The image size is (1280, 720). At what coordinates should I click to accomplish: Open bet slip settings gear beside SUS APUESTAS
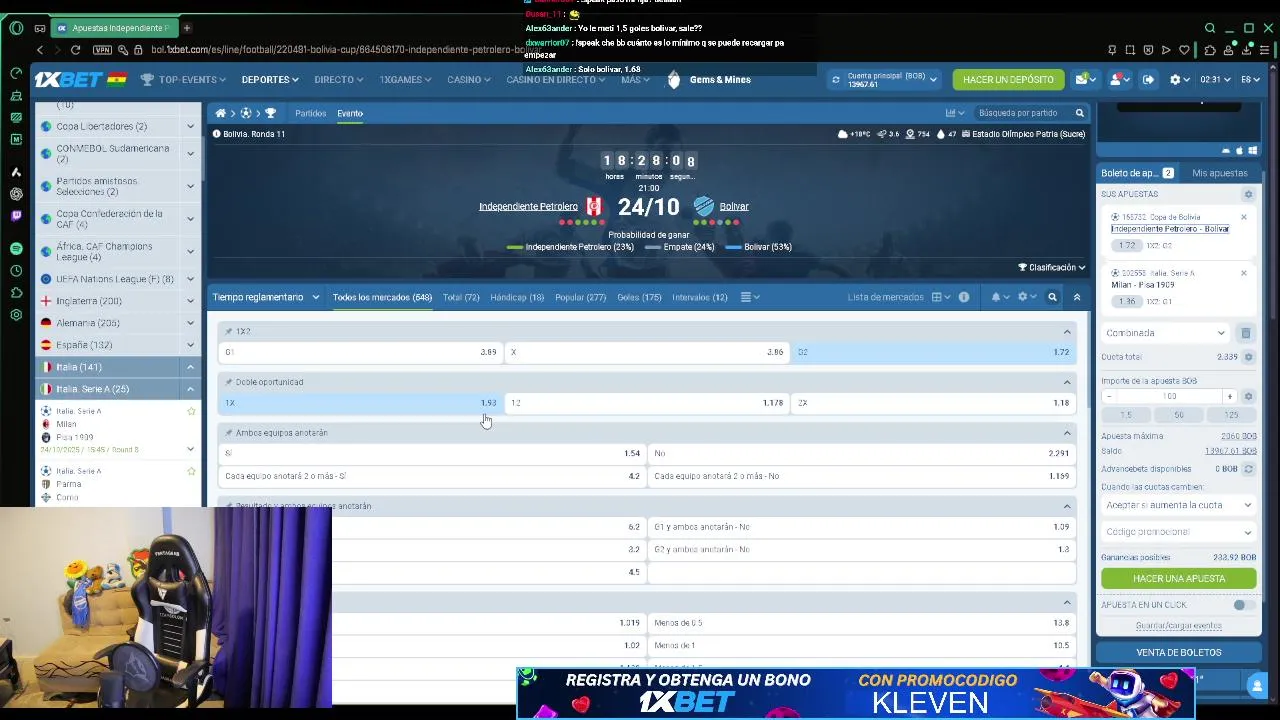click(x=1248, y=194)
